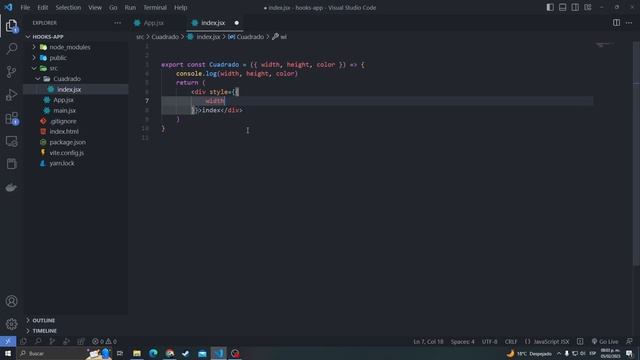Toggle Panel layout icon
Screen dimensions: 640x360
pos(562,7)
